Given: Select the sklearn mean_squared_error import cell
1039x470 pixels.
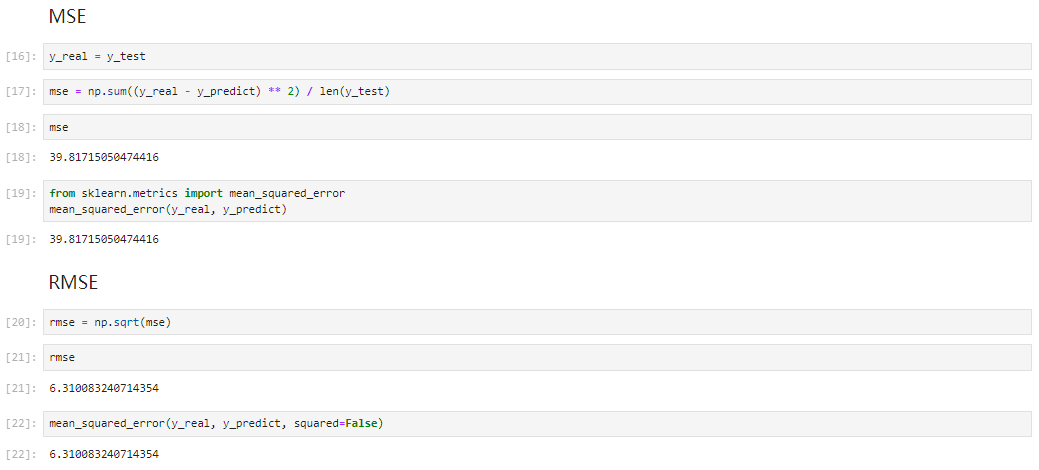Looking at the screenshot, I should pos(537,201).
